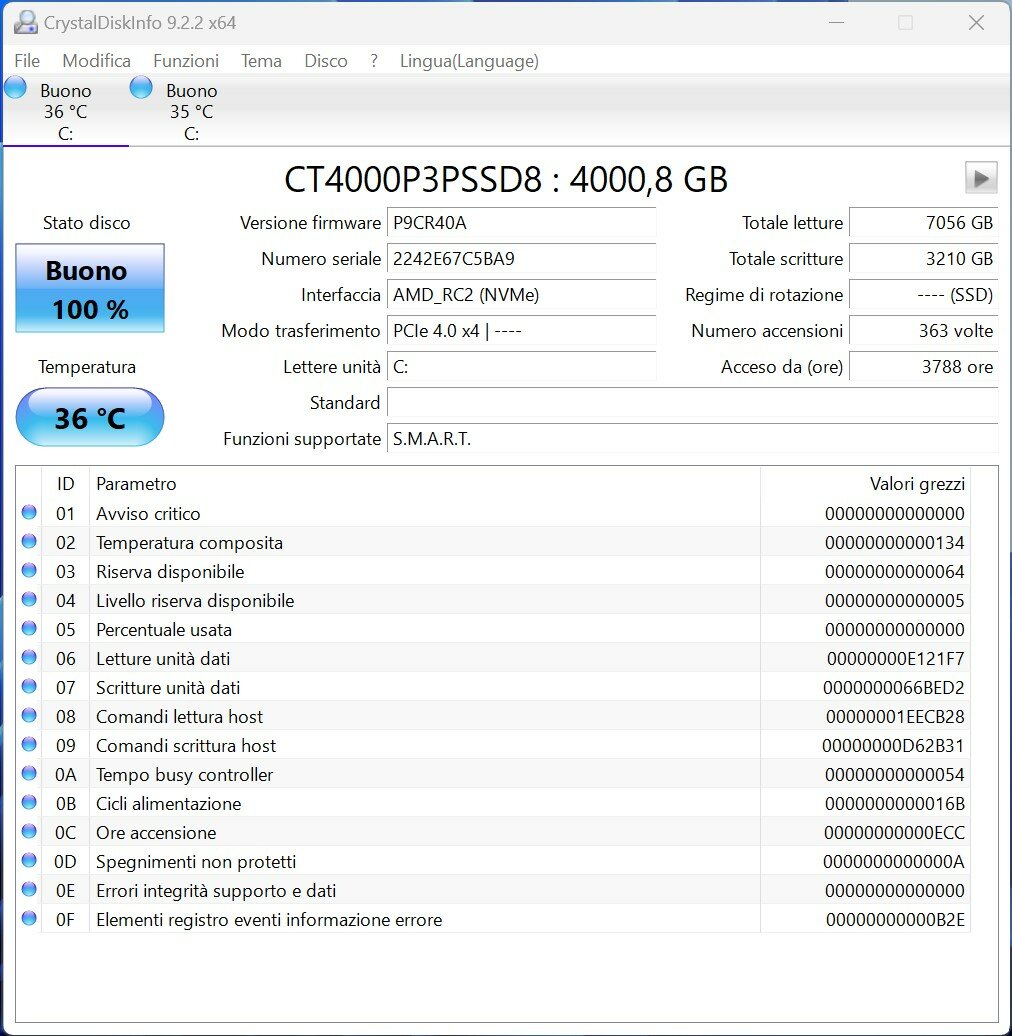This screenshot has height=1036, width=1012.
Task: Select the raw value 000000000016B
Action: pos(894,803)
